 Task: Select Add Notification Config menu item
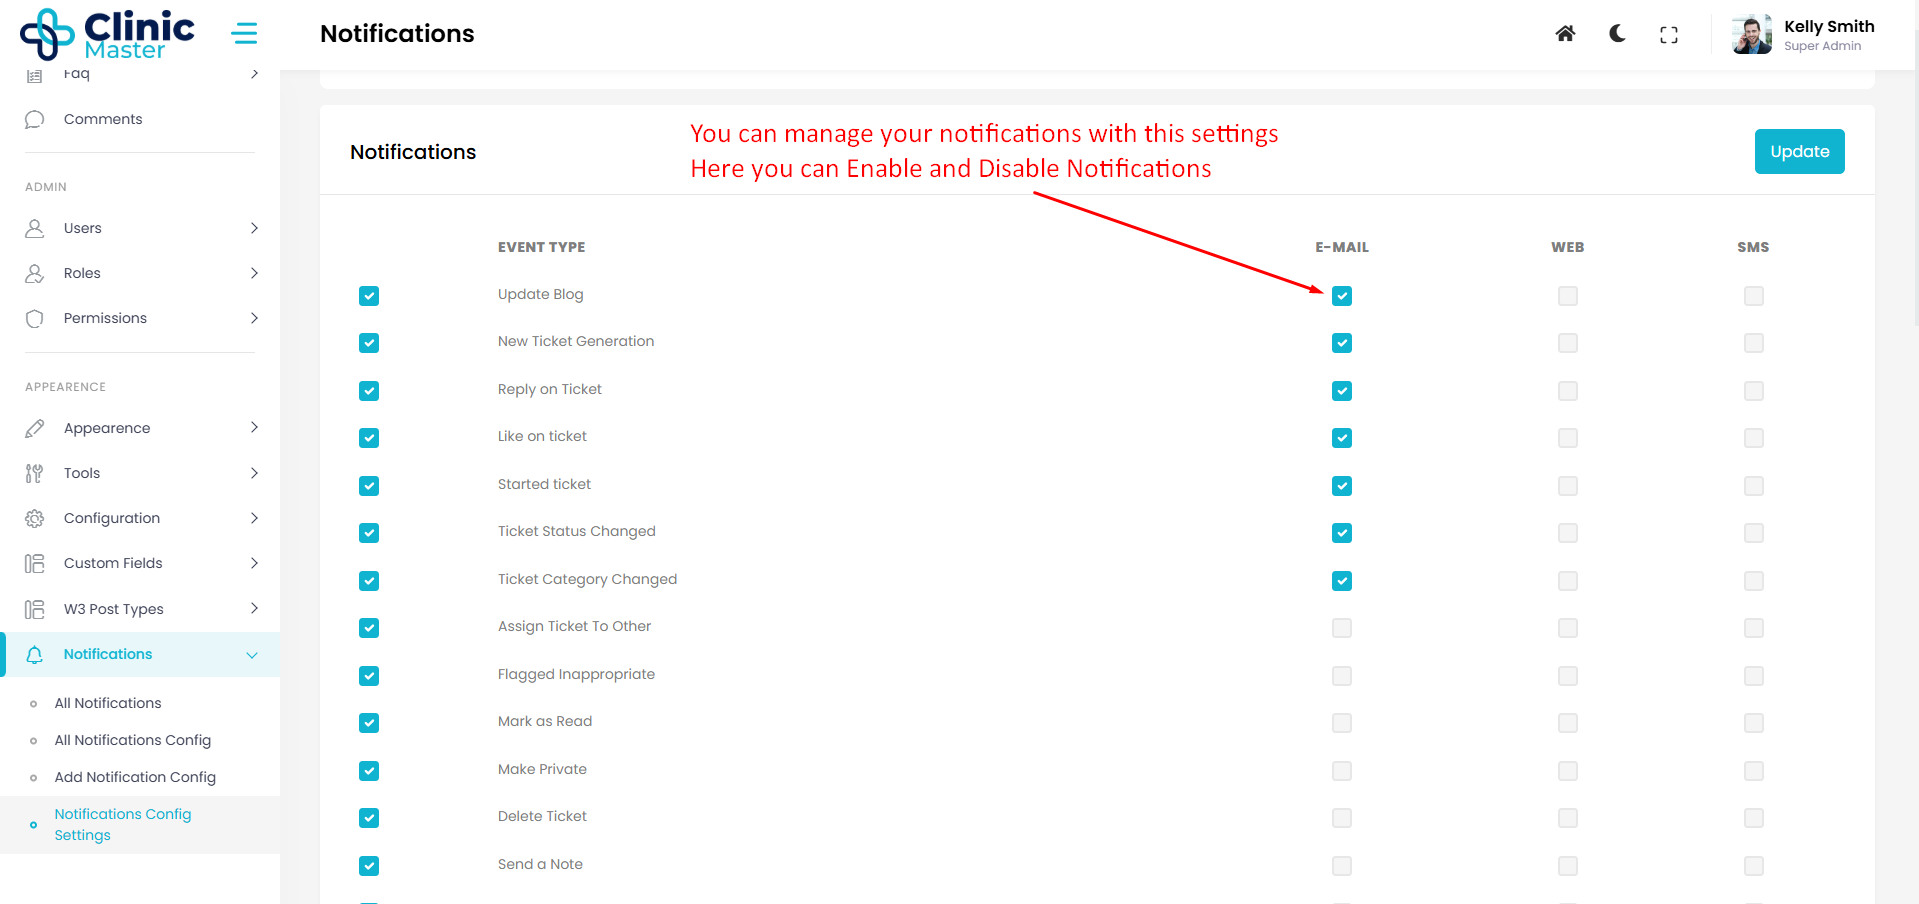pyautogui.click(x=135, y=777)
